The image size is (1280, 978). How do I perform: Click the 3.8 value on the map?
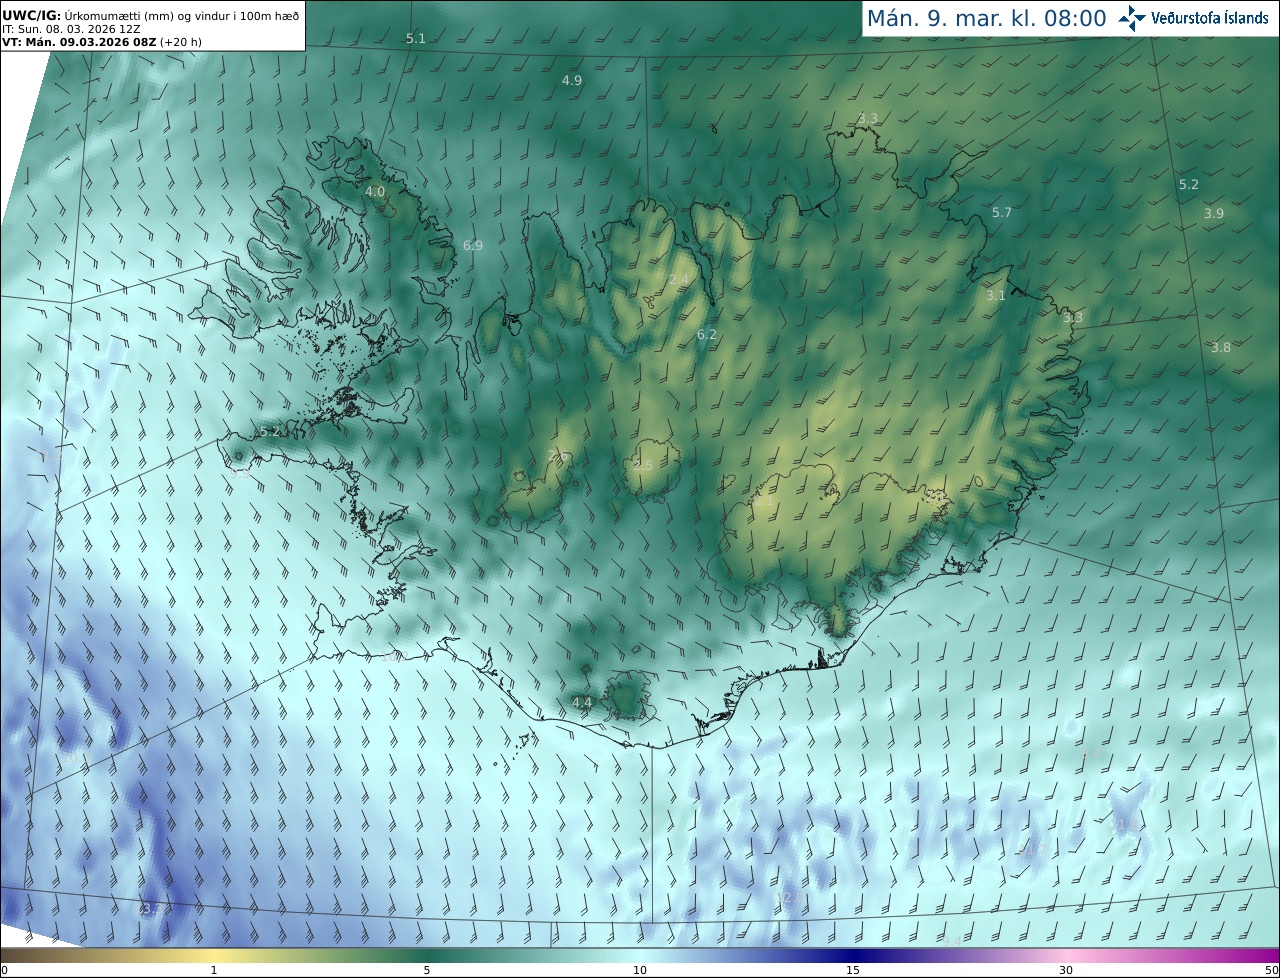1221,347
